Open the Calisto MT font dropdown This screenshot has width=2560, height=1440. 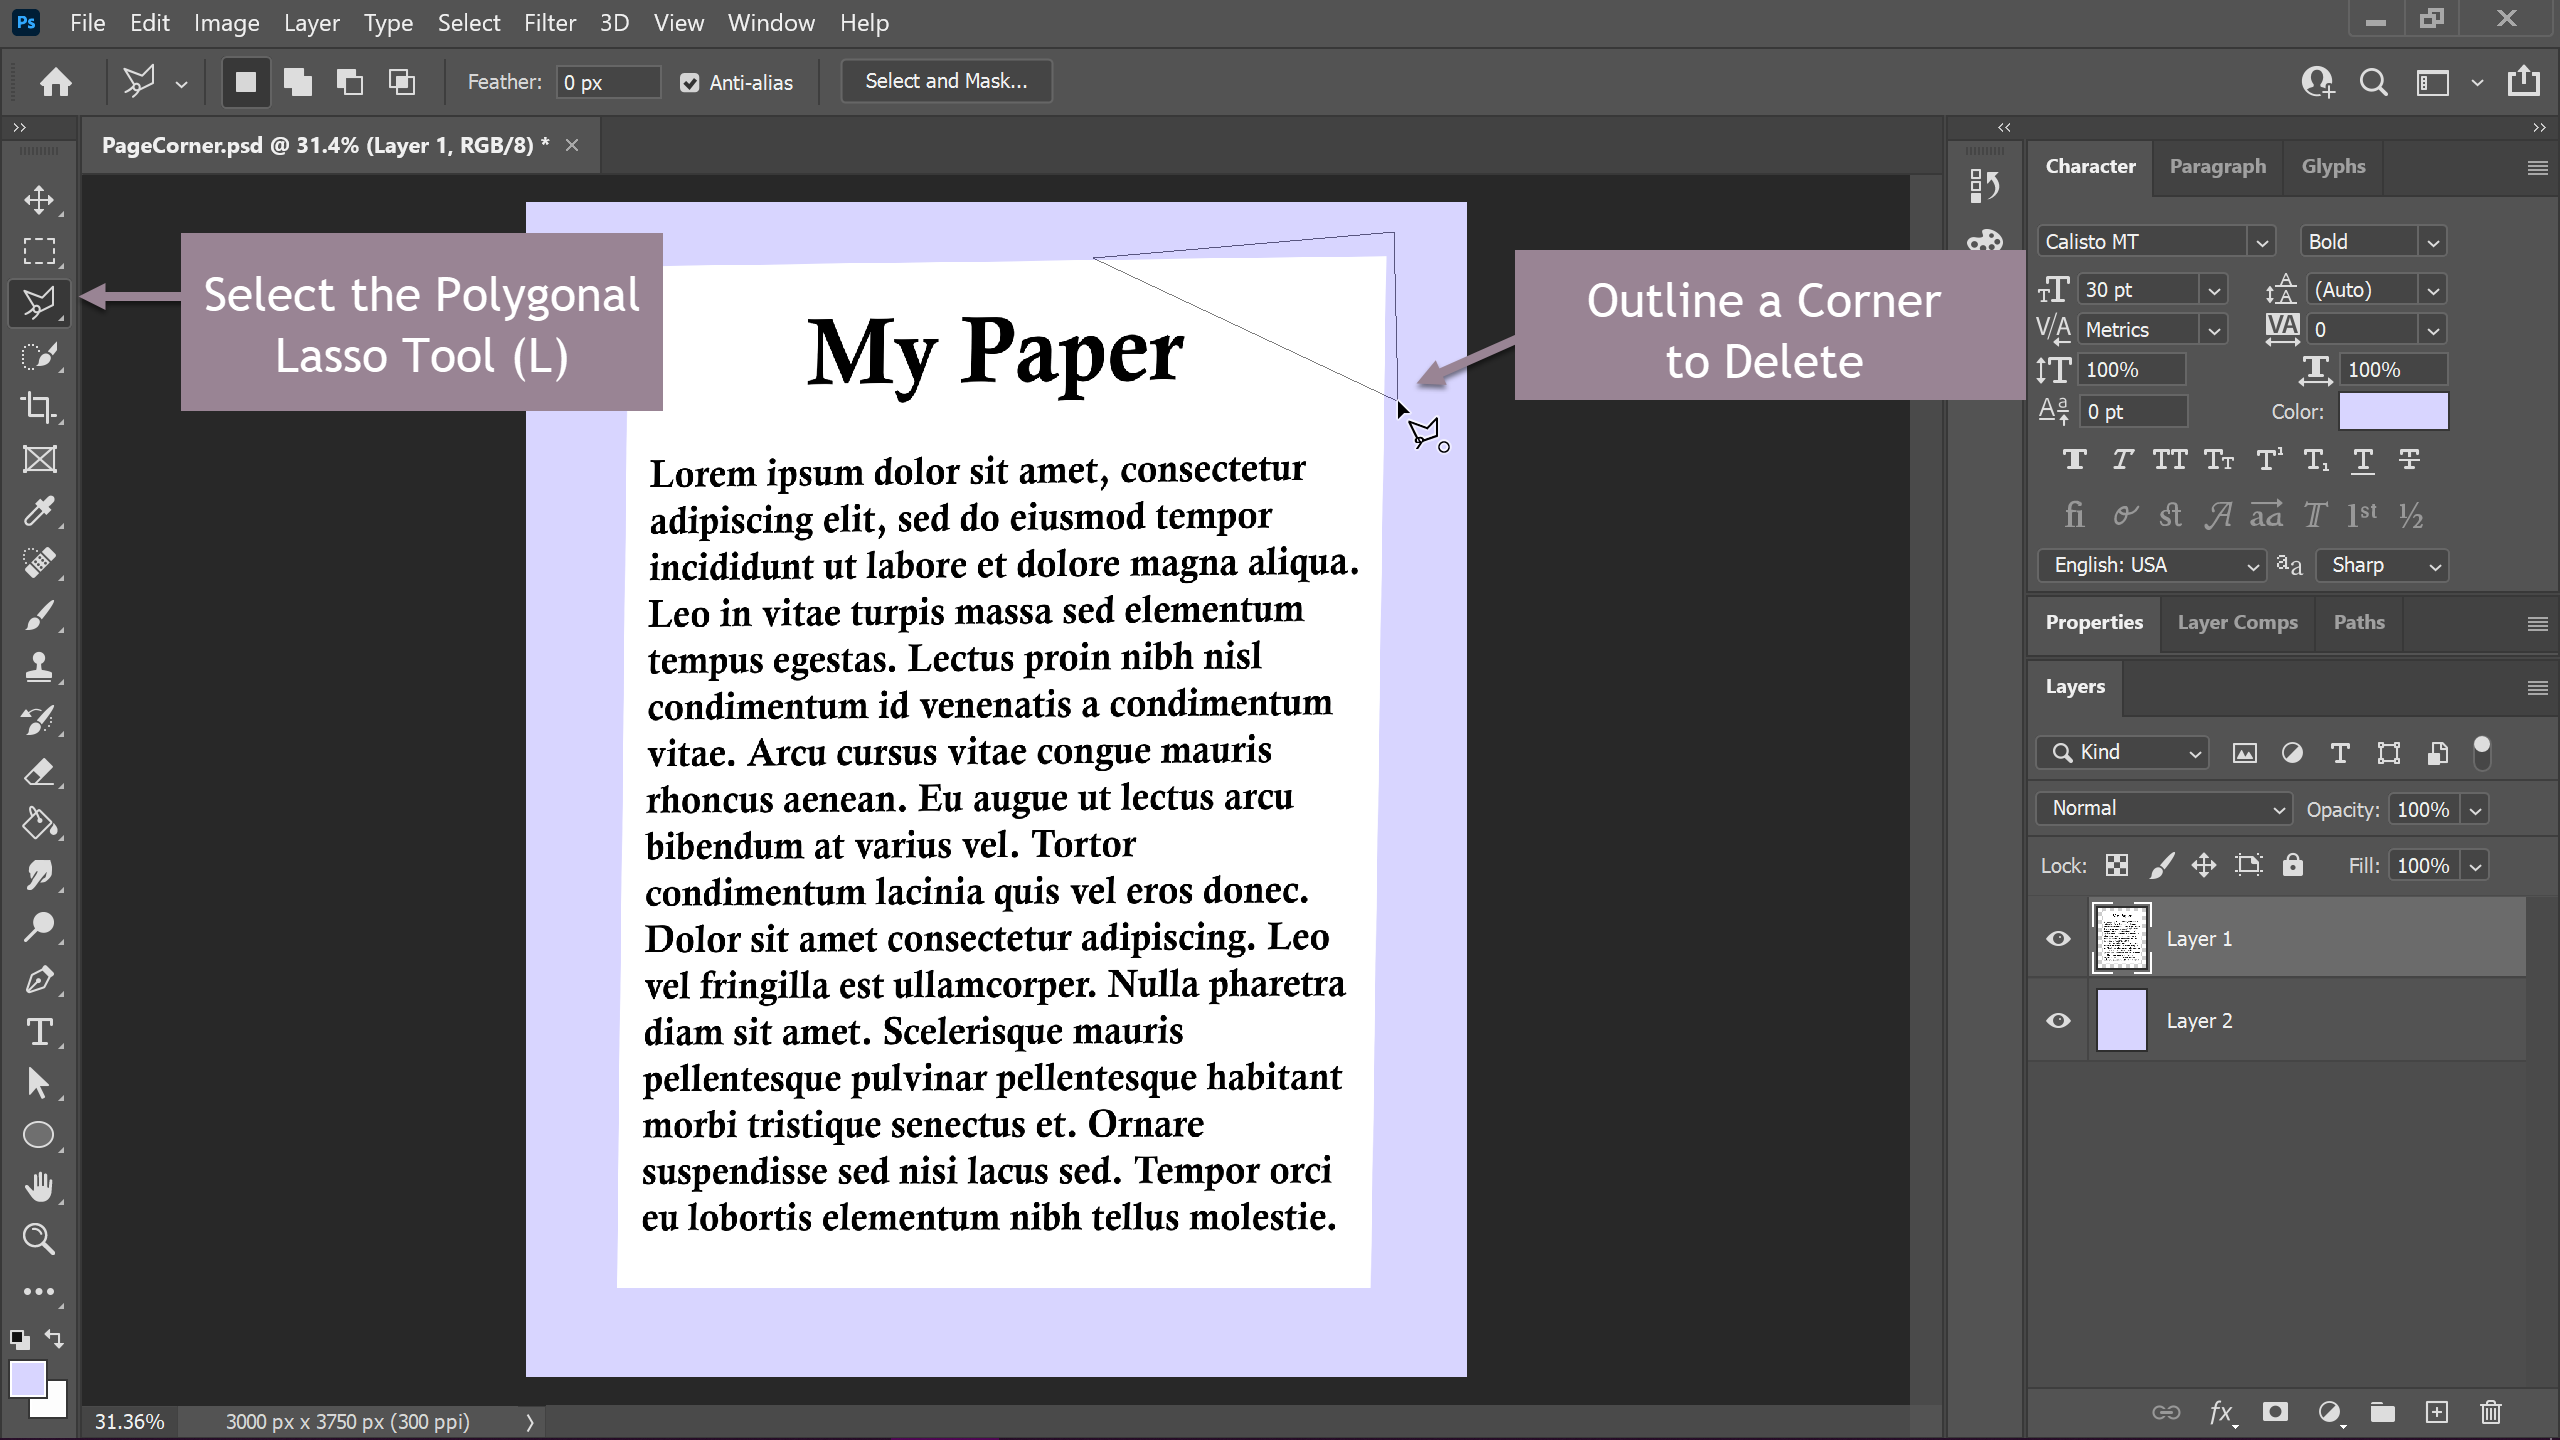pyautogui.click(x=2260, y=242)
